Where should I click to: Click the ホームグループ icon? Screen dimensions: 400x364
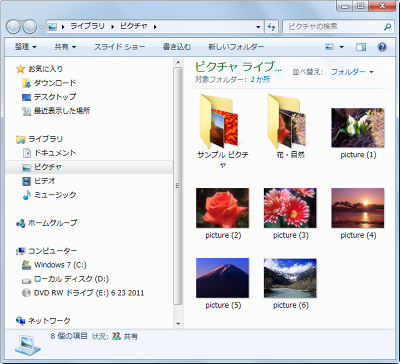click(x=21, y=223)
